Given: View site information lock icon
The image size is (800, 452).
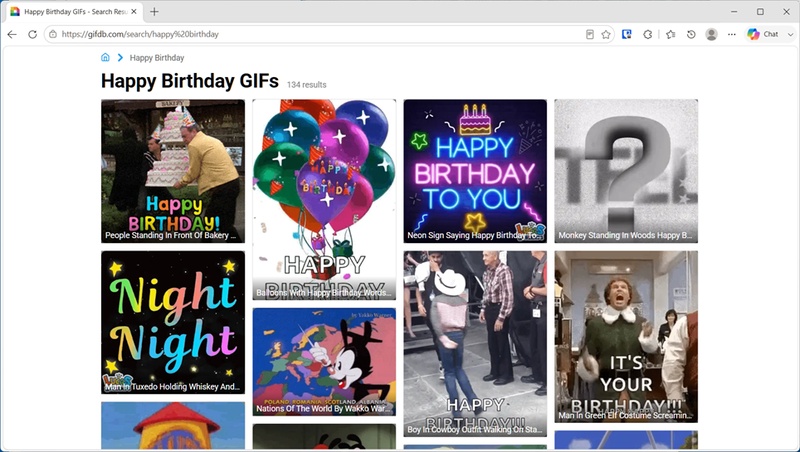Looking at the screenshot, I should (x=53, y=34).
